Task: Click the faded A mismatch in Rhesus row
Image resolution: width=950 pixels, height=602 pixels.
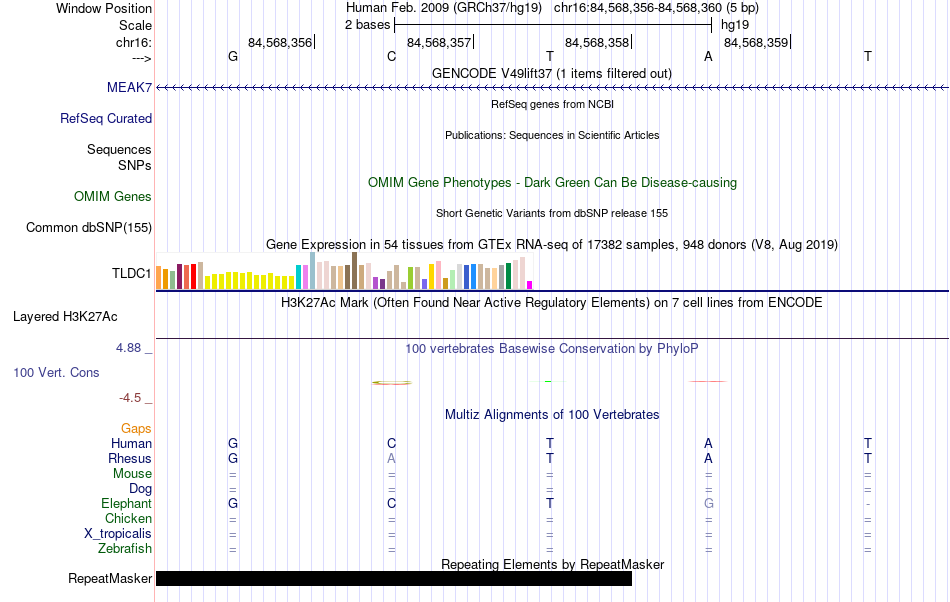Action: pos(391,458)
